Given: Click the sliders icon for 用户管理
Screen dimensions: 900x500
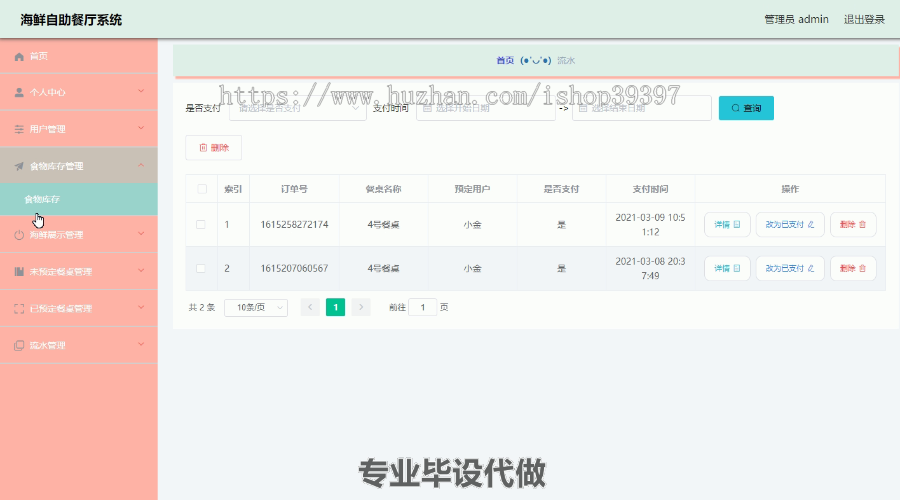Looking at the screenshot, I should point(19,129).
